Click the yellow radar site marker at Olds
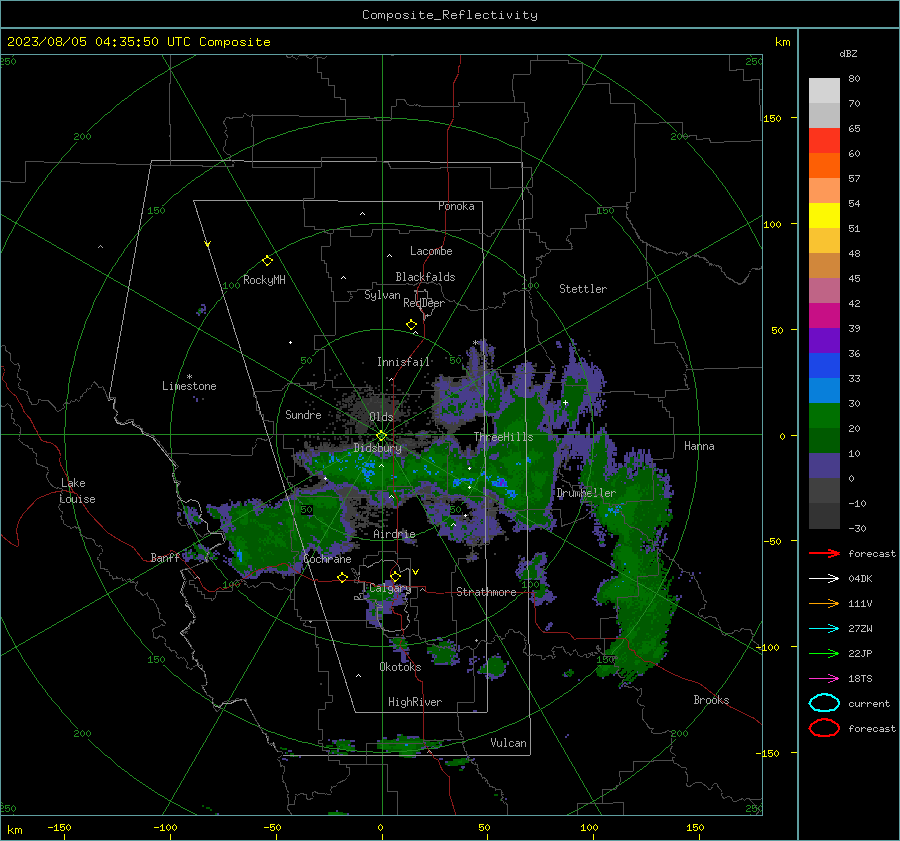Viewport: 900px width, 841px height. 381,436
